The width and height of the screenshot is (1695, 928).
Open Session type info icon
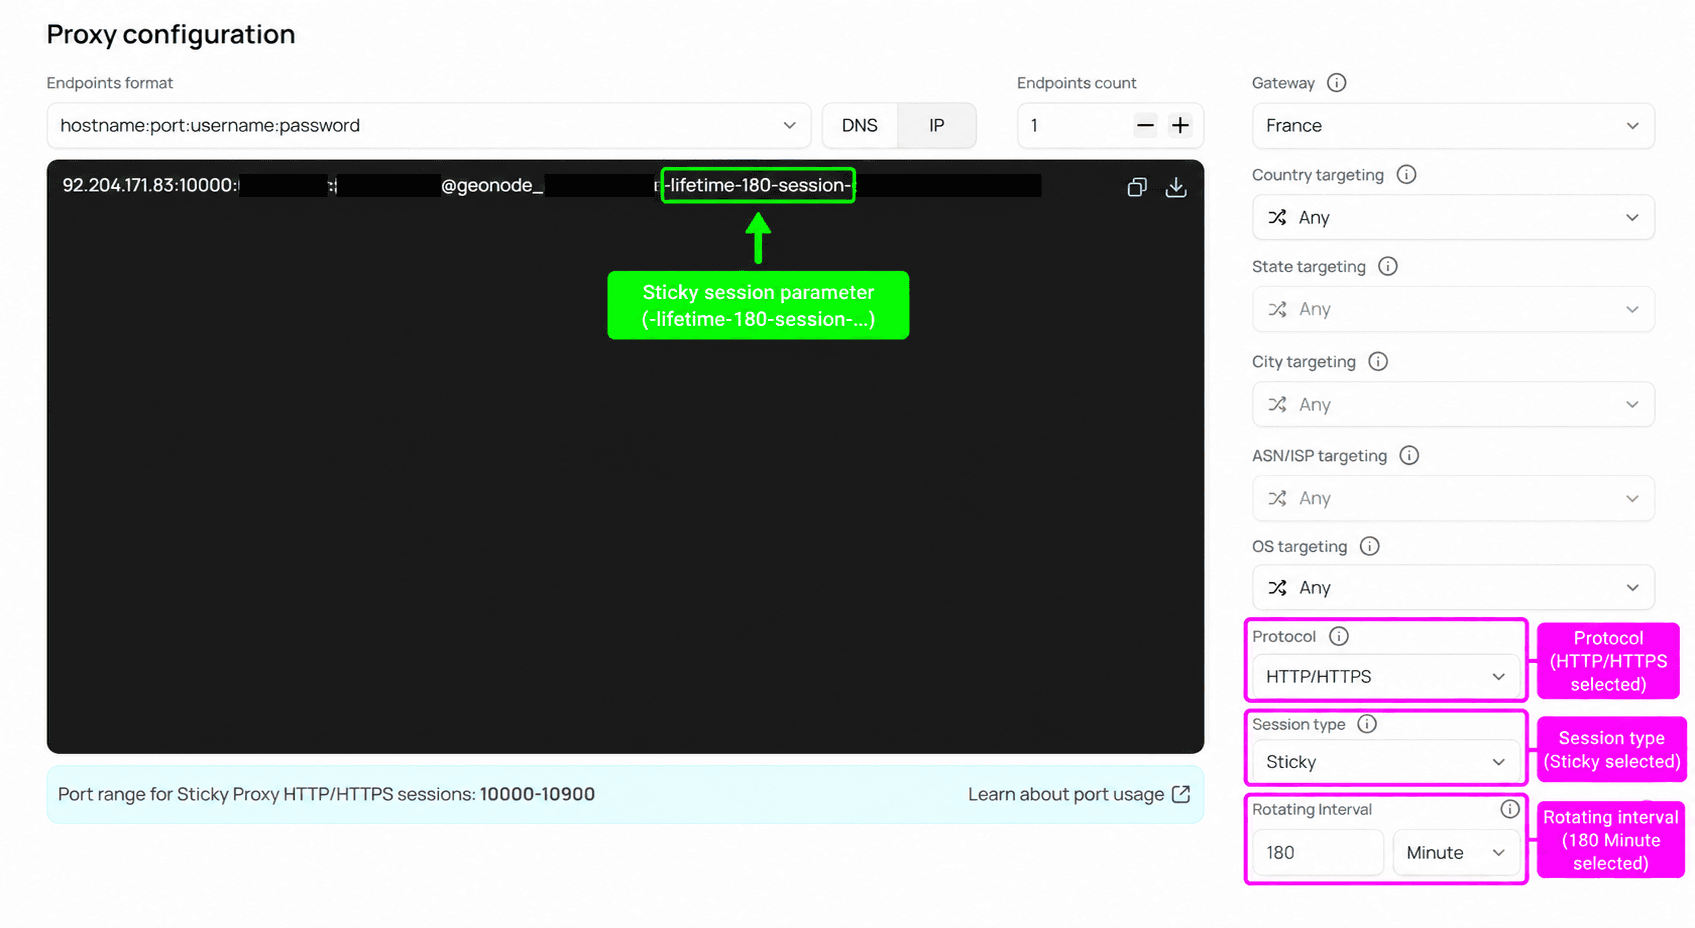click(1366, 724)
